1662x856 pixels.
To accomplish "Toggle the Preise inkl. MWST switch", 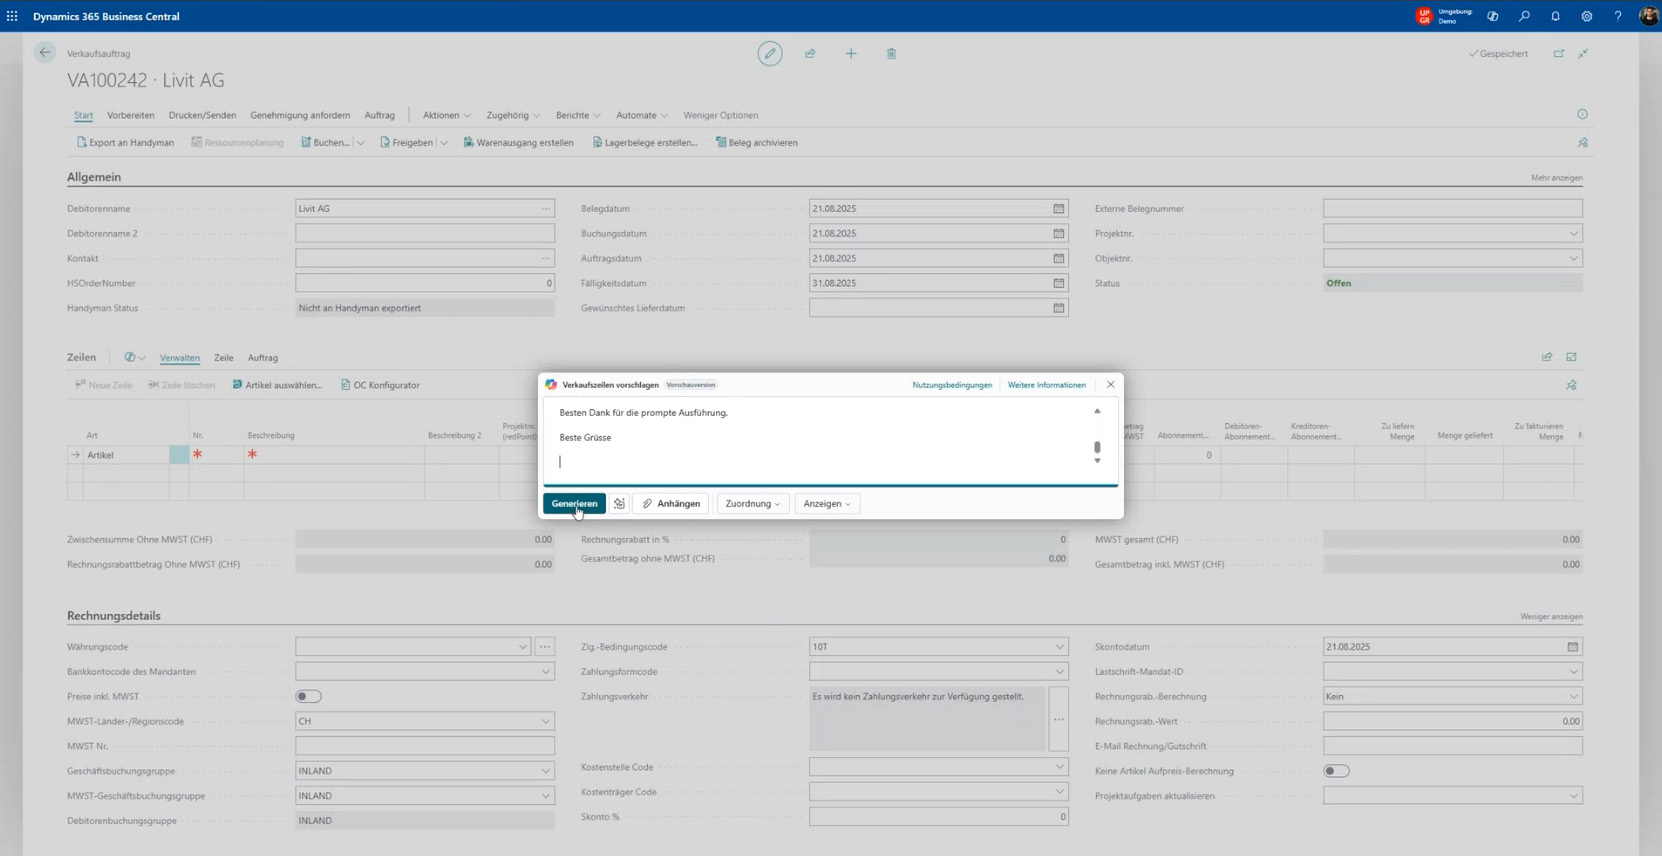I will point(308,697).
